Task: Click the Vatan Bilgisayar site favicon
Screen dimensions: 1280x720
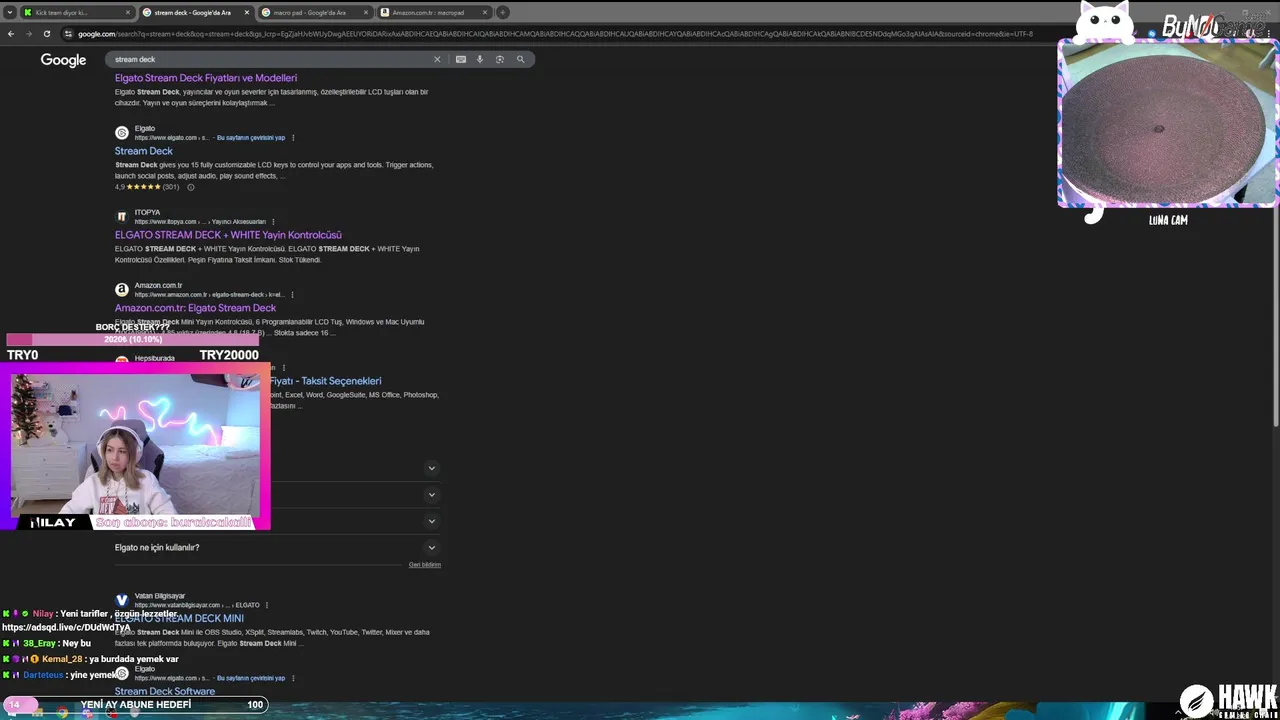Action: 122,600
